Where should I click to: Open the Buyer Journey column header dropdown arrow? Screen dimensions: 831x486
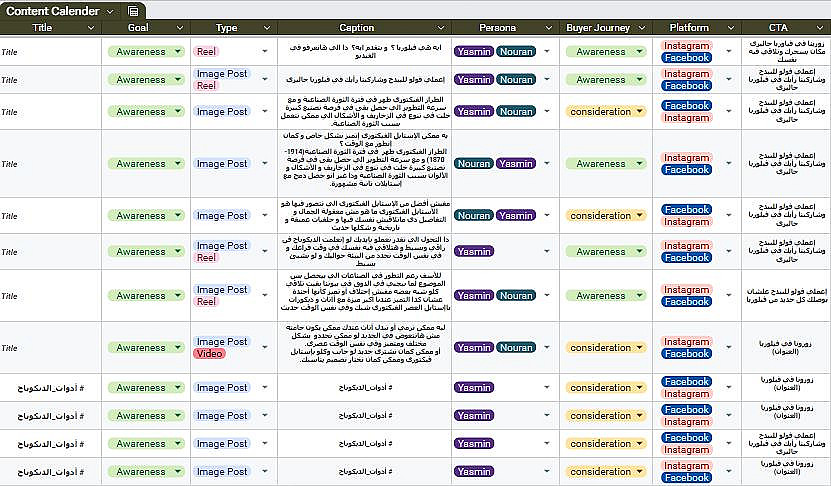tap(645, 28)
